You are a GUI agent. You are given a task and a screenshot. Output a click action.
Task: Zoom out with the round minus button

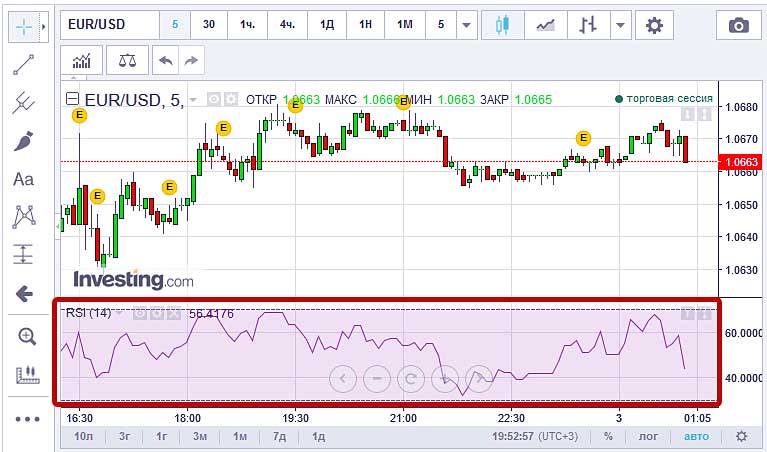tap(377, 379)
